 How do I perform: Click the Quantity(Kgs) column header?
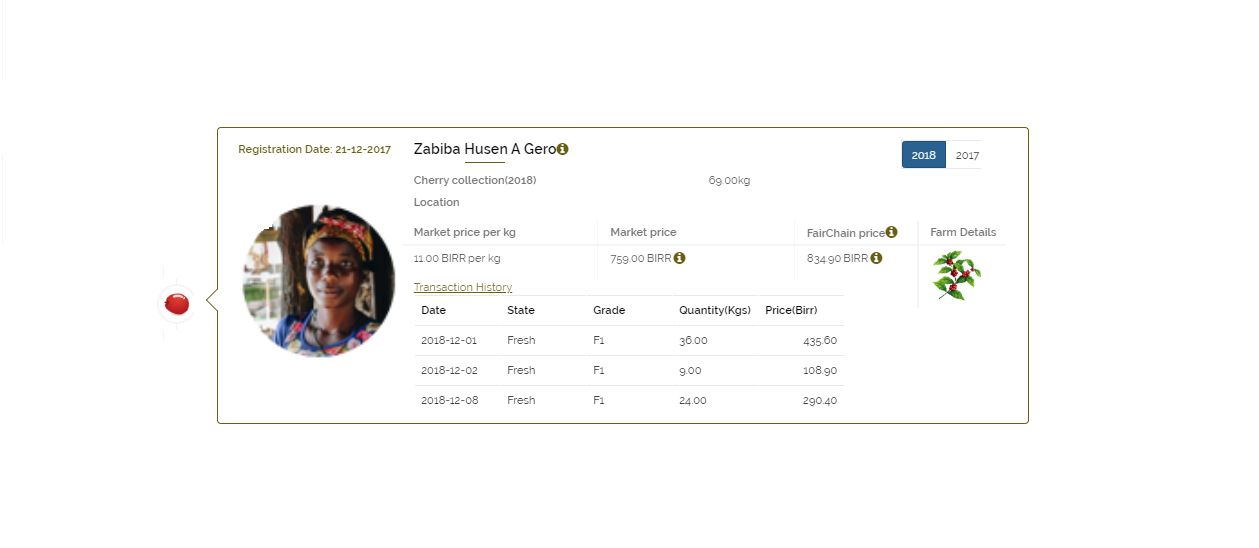pos(715,310)
